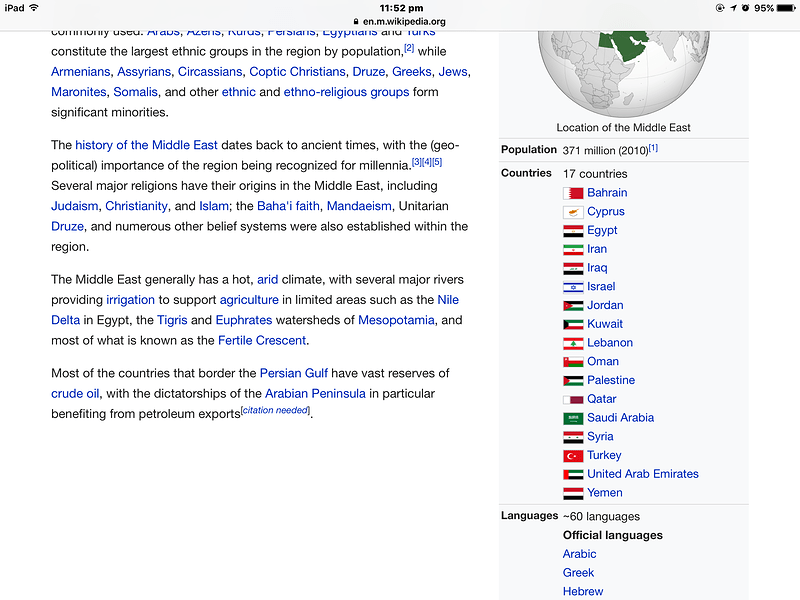Open 'history of the Middle East' link

(x=146, y=145)
